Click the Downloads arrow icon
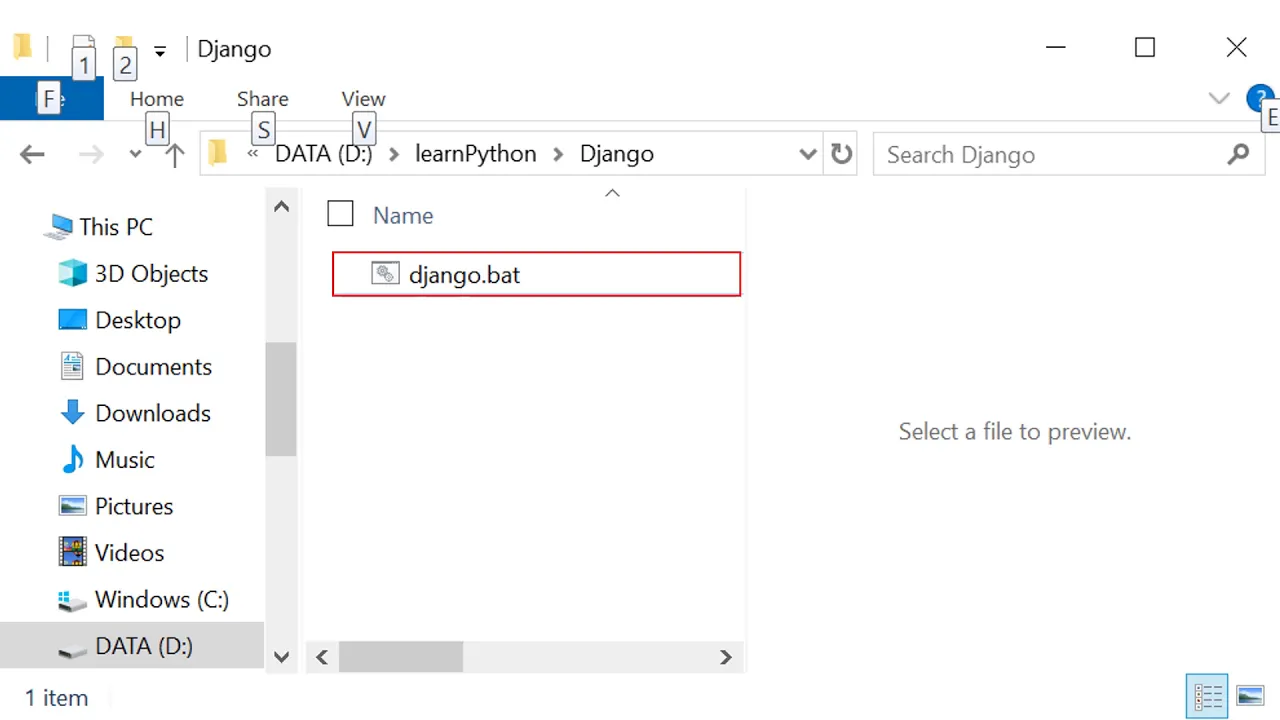1280x720 pixels. tap(72, 413)
